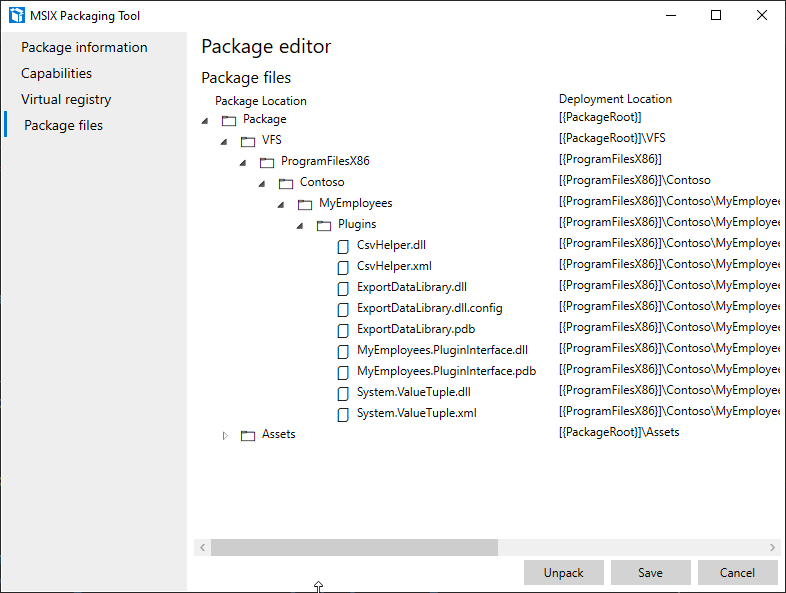
Task: Click the ExportDataLibrary.dll.config file icon
Action: 343,308
